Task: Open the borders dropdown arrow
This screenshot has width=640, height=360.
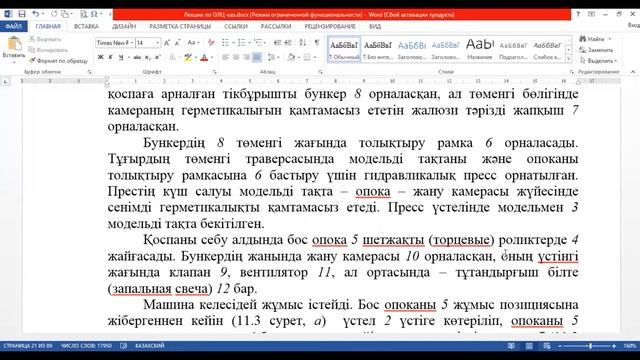Action: pyautogui.click(x=315, y=57)
